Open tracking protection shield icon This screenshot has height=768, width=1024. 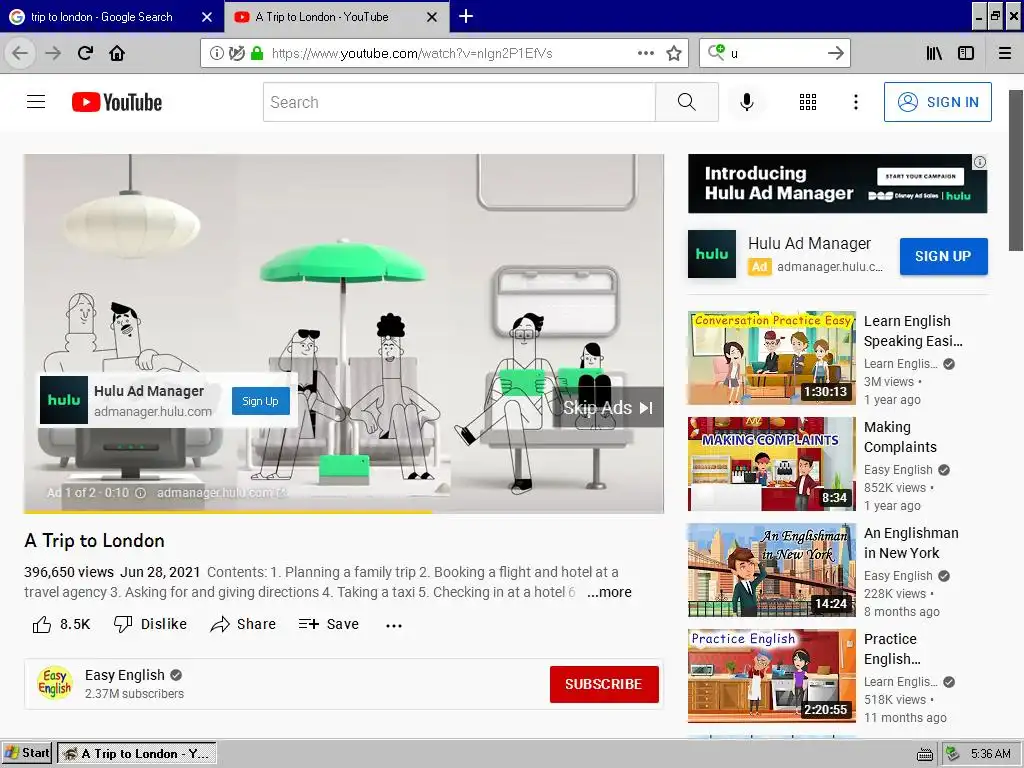pyautogui.click(x=236, y=53)
